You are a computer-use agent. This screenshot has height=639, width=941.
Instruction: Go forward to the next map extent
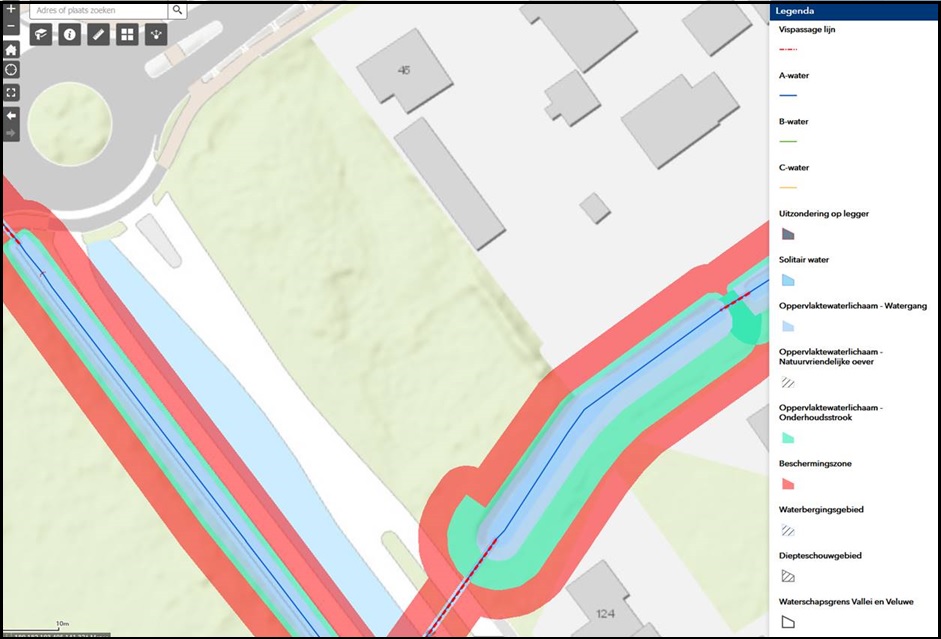(11, 133)
